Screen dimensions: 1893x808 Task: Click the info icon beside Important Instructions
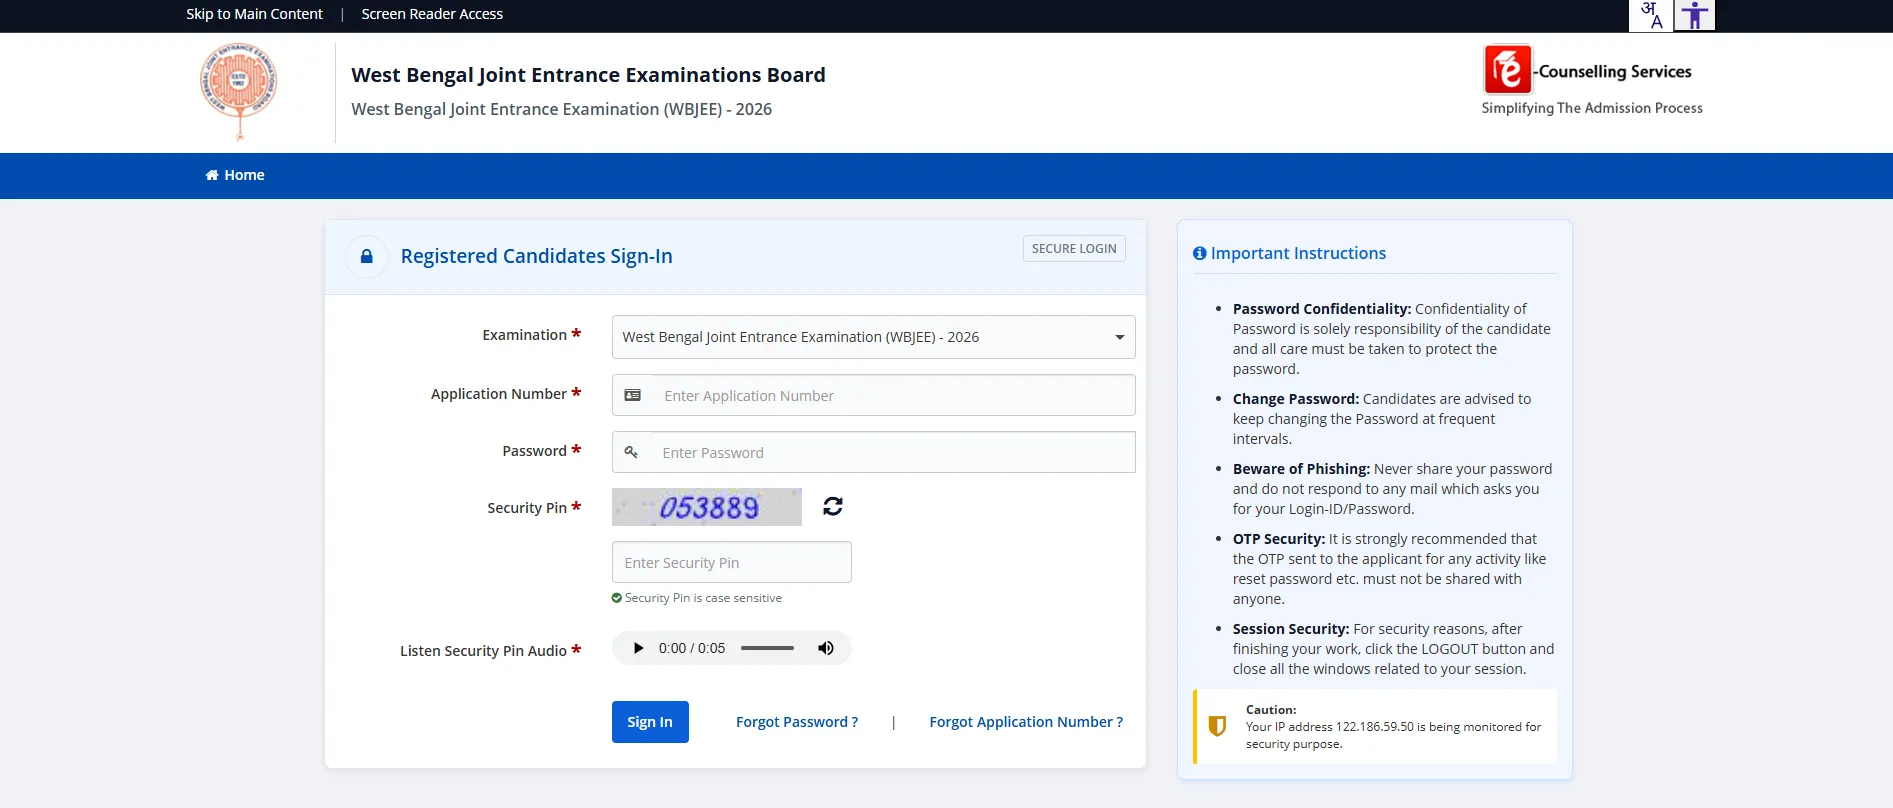click(1200, 254)
